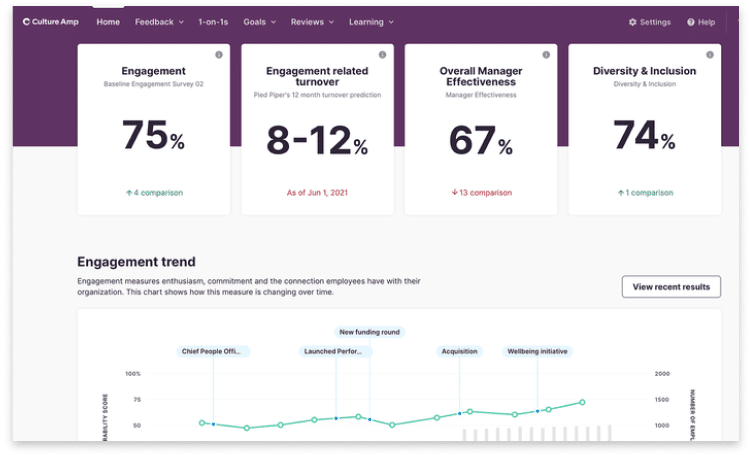749x455 pixels.
Task: Click info icon on Diversity & Inclusion card
Action: (x=709, y=55)
